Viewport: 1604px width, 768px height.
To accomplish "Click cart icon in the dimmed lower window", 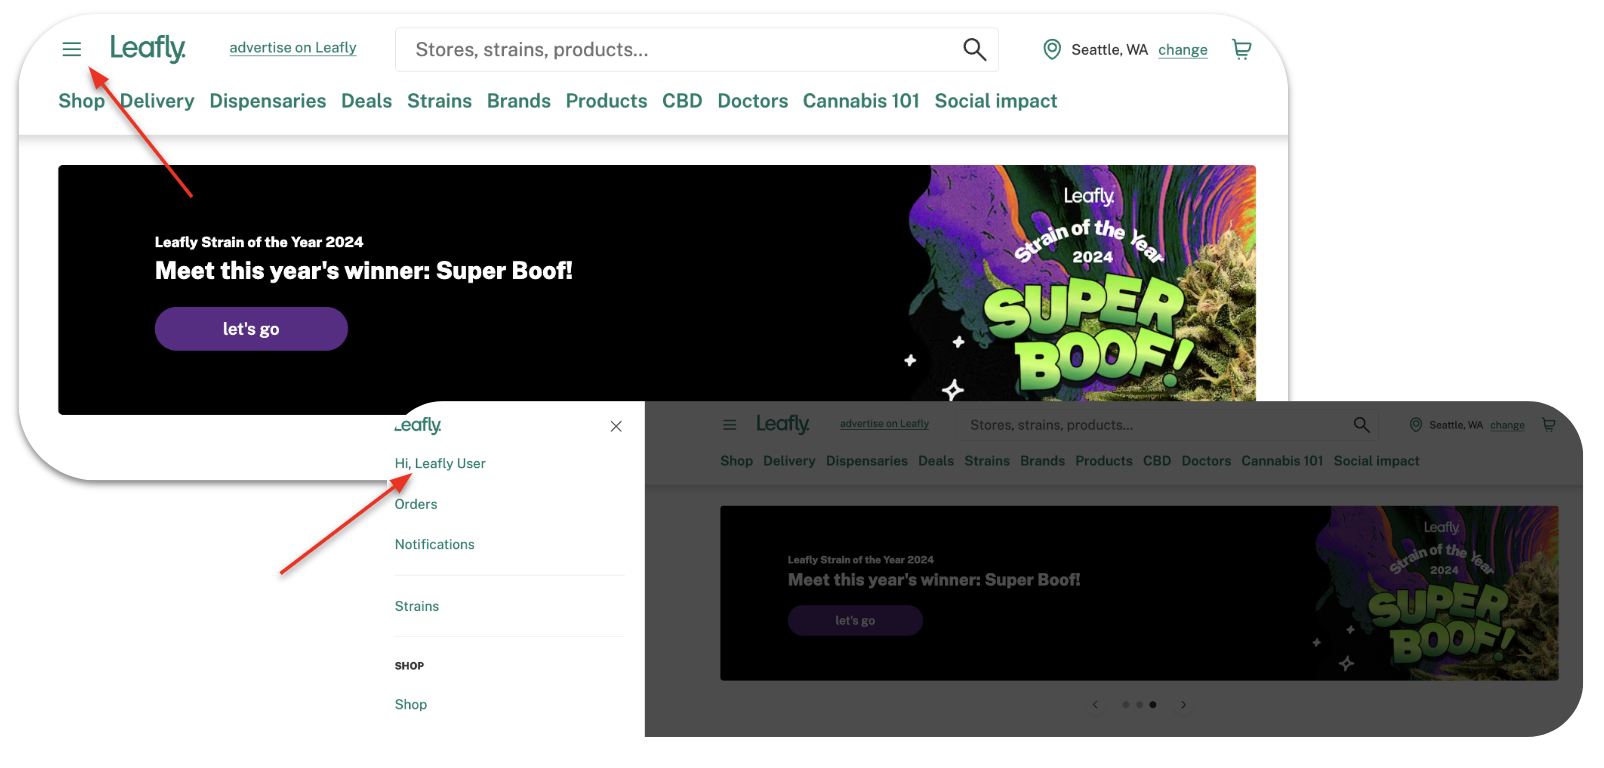I will coord(1548,425).
